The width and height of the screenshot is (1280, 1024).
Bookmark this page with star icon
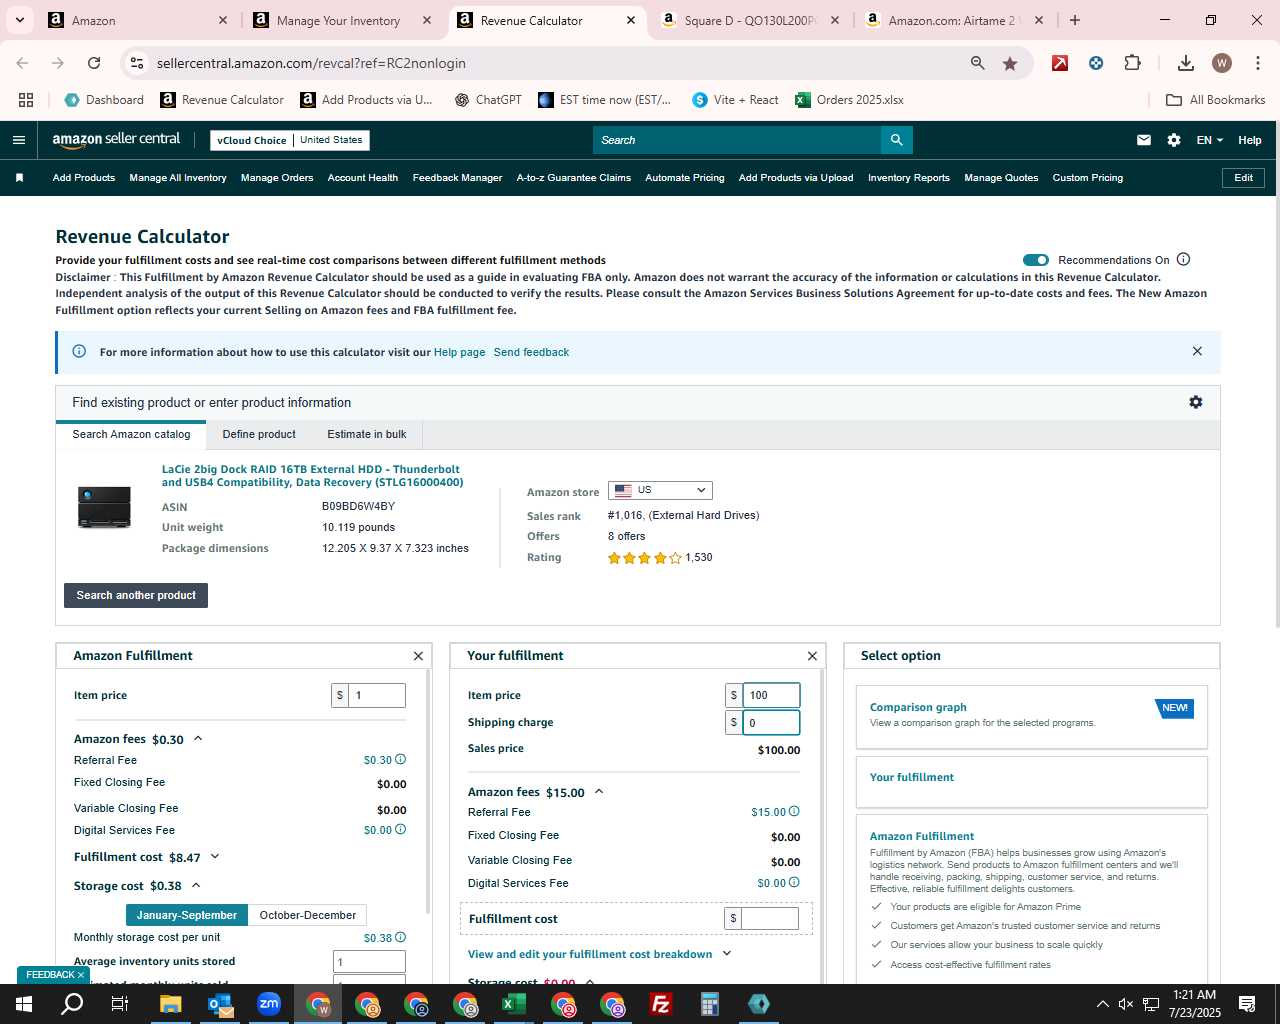coord(1010,63)
